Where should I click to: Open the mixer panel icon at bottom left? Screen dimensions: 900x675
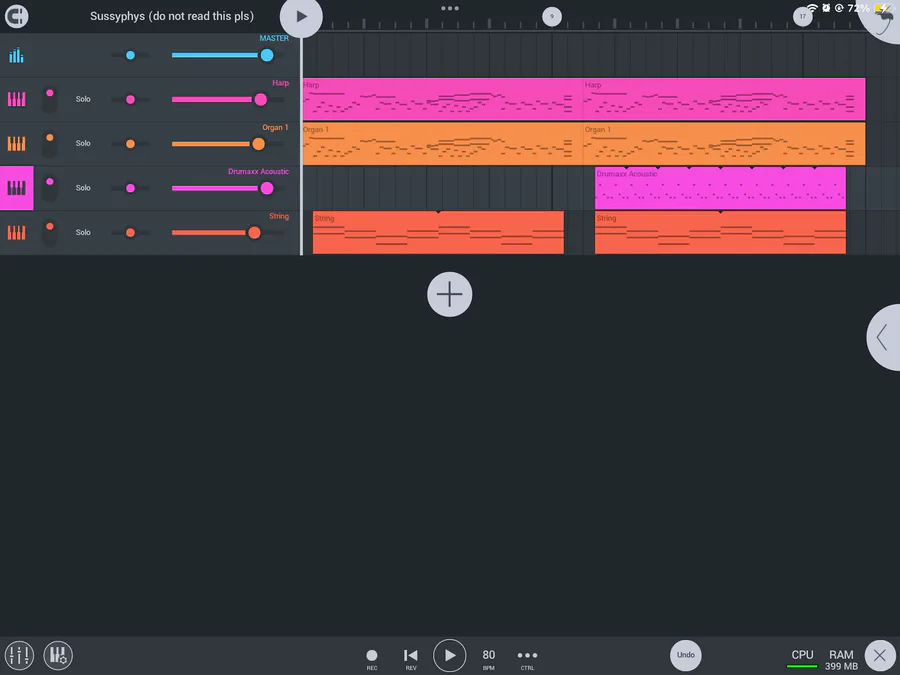[19, 655]
